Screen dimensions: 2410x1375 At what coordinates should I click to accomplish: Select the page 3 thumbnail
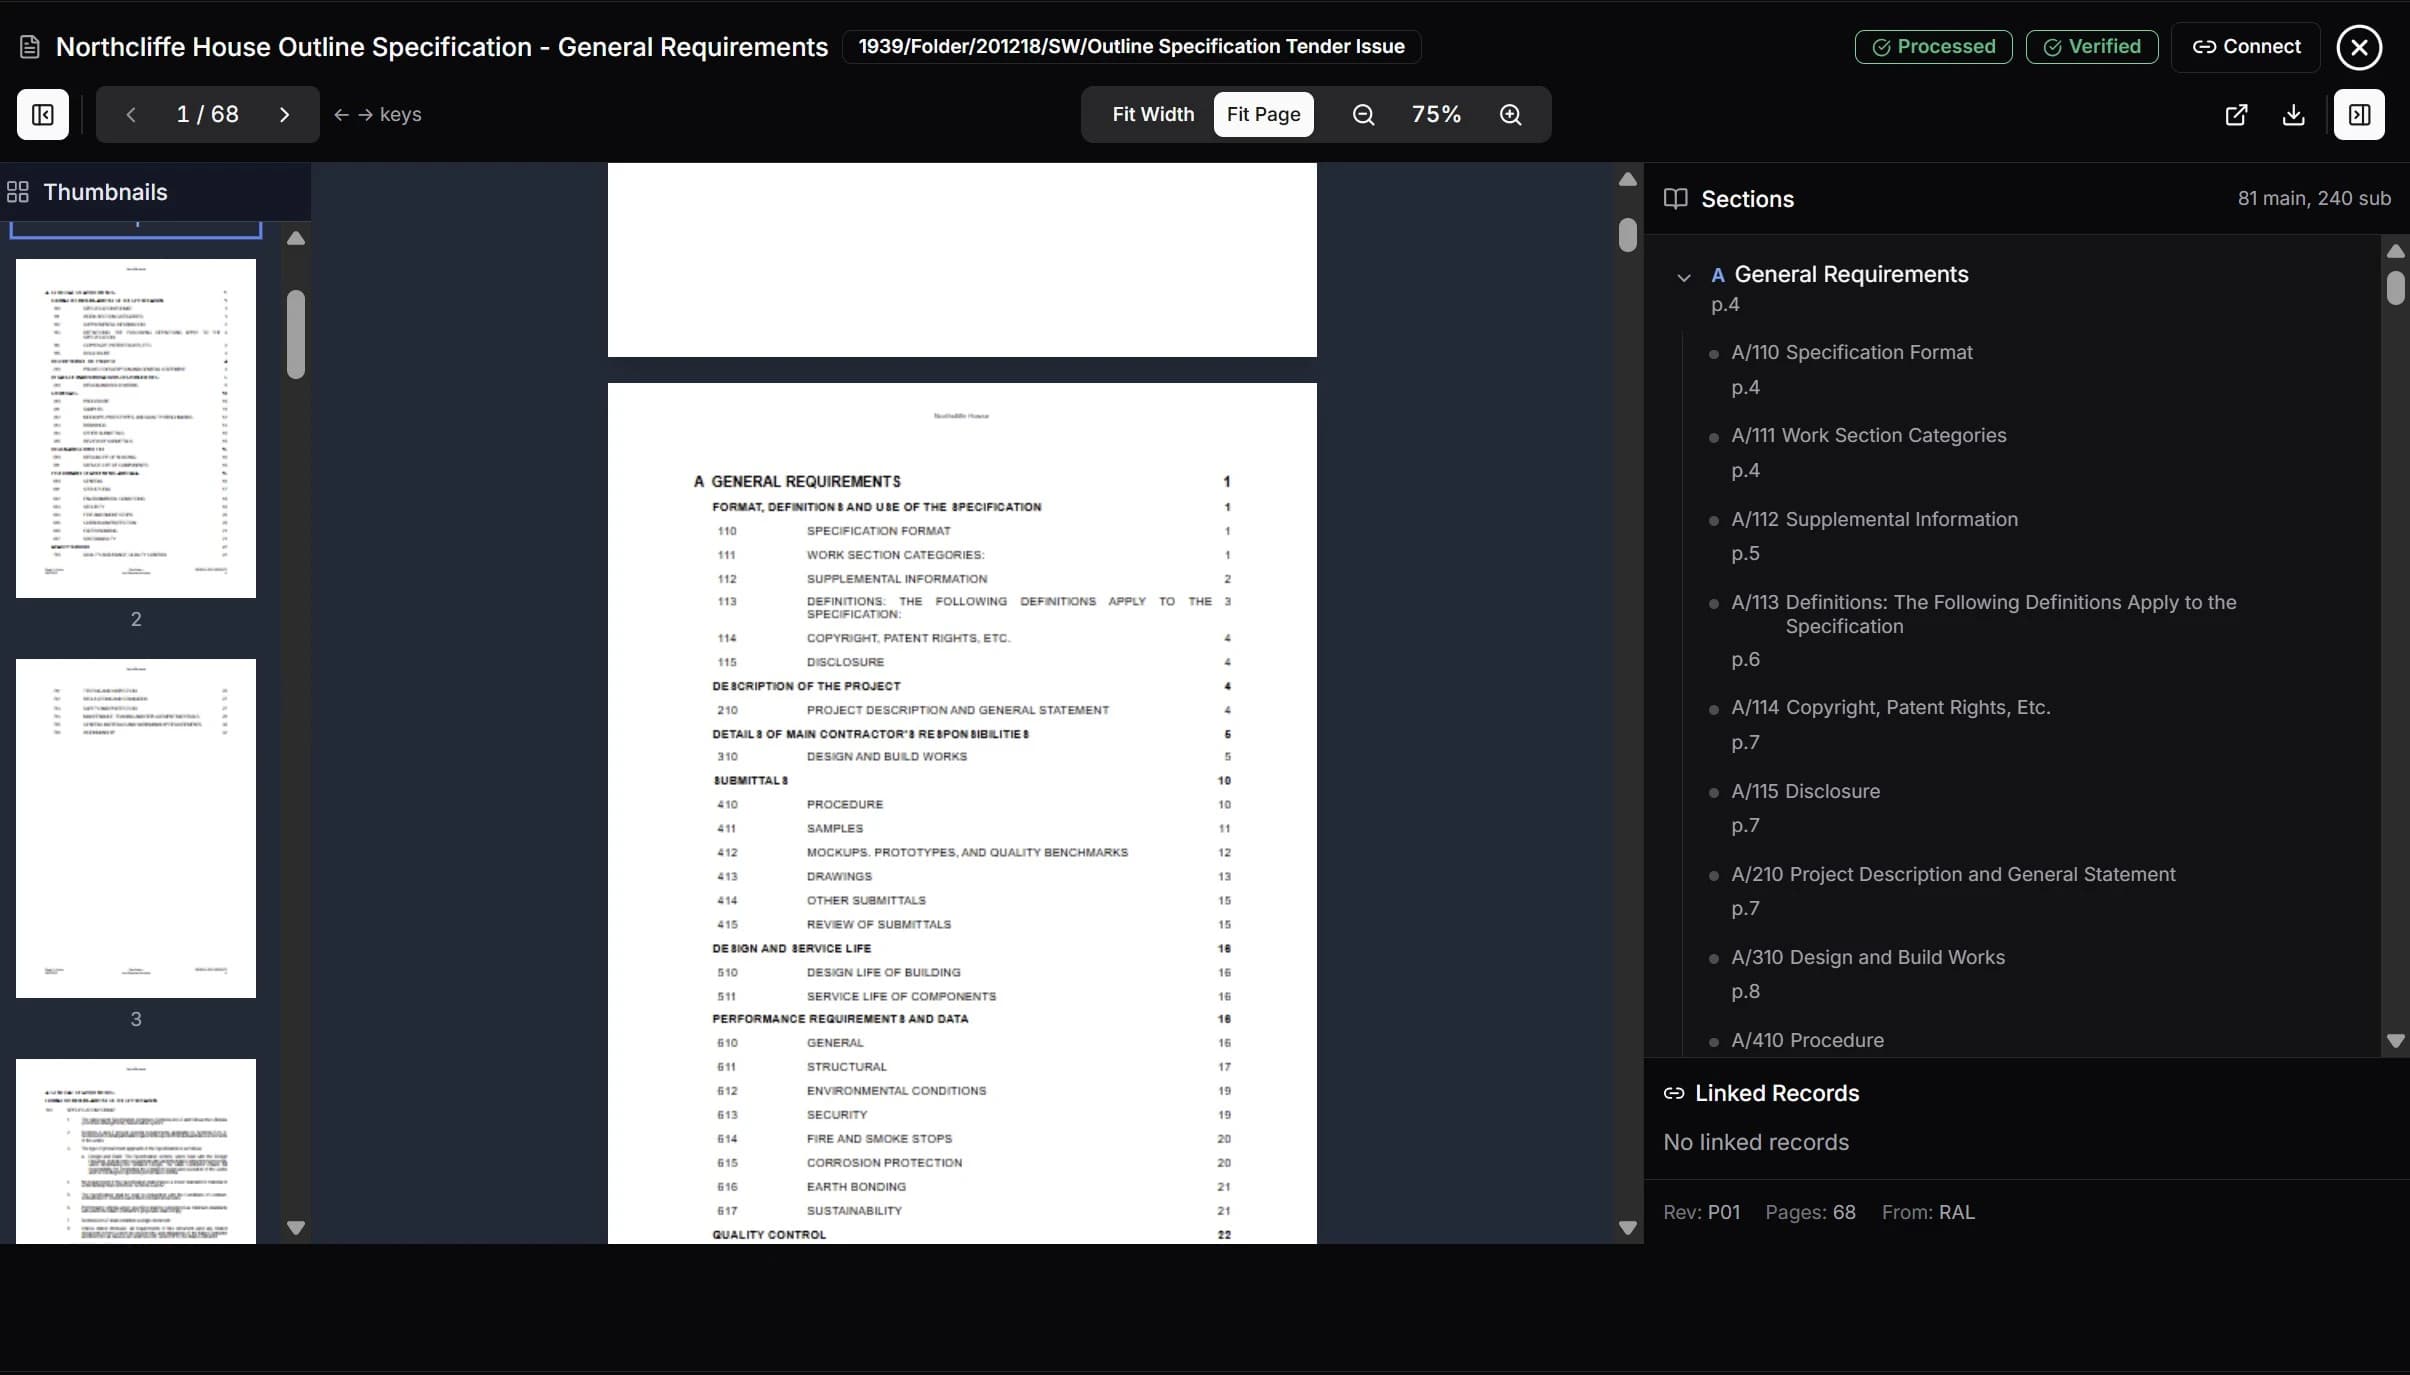tap(136, 828)
